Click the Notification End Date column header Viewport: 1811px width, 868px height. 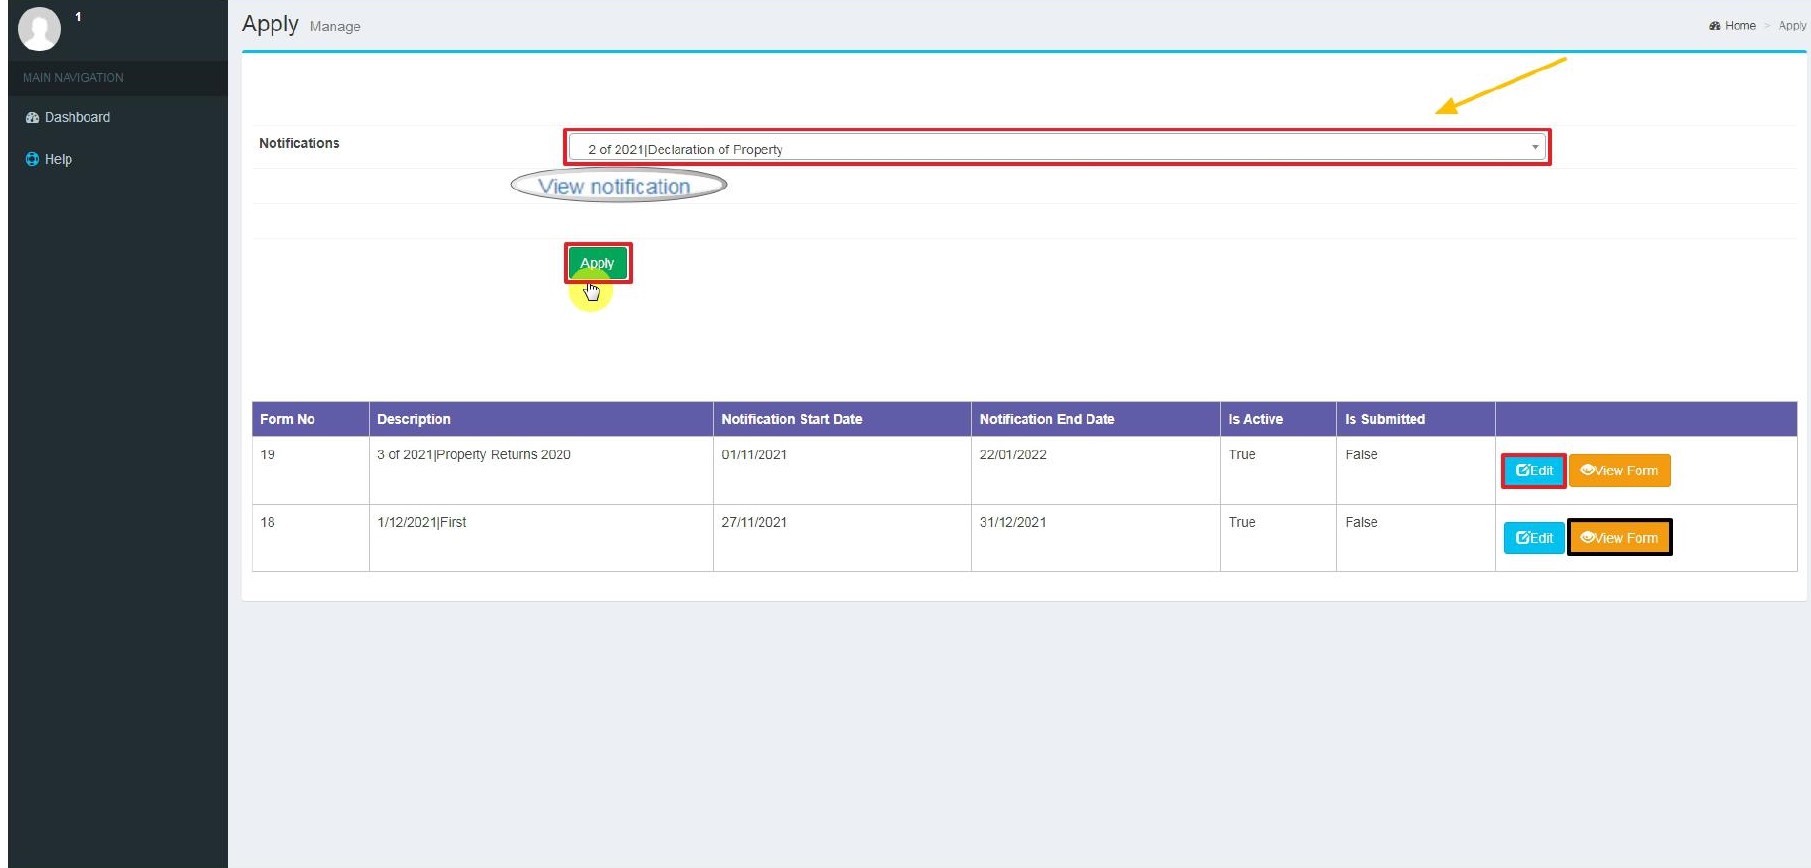tap(1046, 419)
